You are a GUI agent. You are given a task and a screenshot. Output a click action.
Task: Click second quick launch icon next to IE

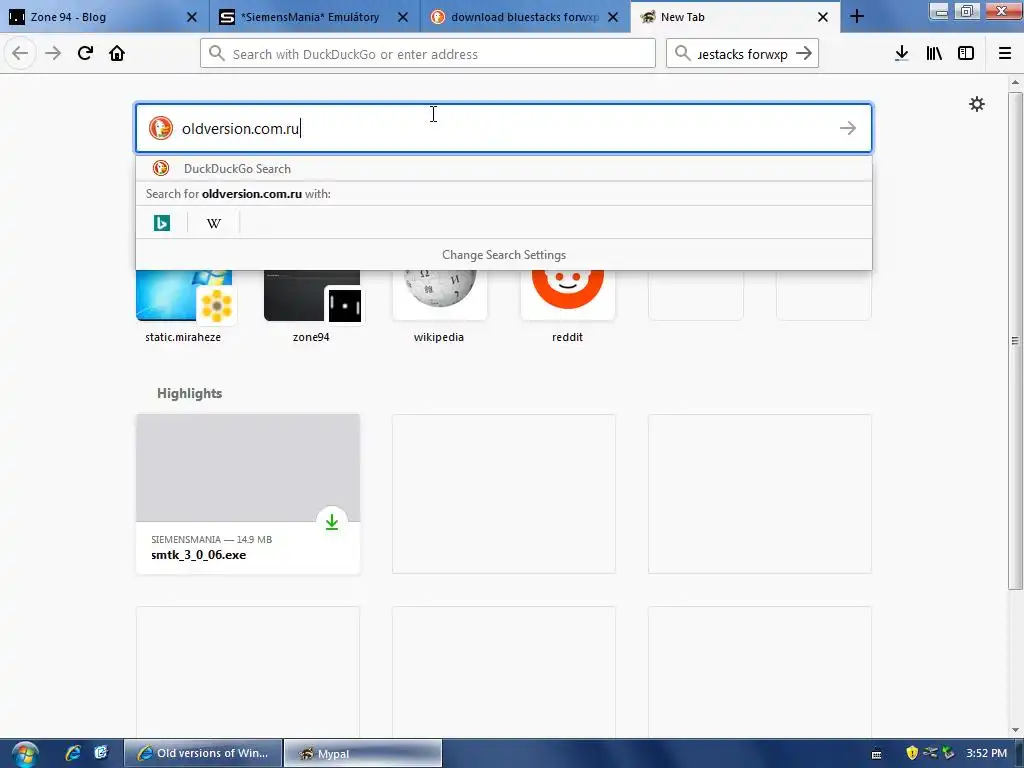click(101, 753)
